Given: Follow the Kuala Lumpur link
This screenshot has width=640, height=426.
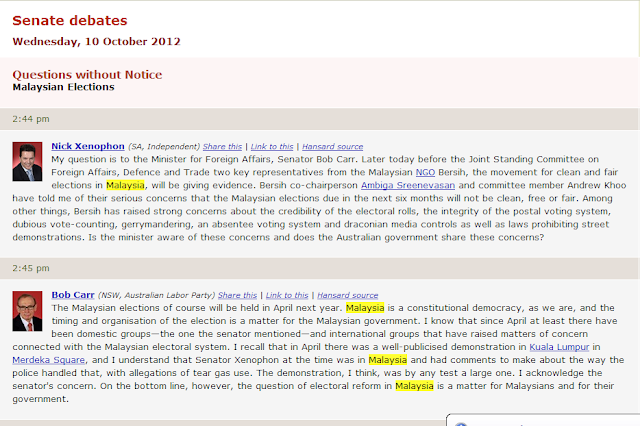Looking at the screenshot, I should [559, 347].
